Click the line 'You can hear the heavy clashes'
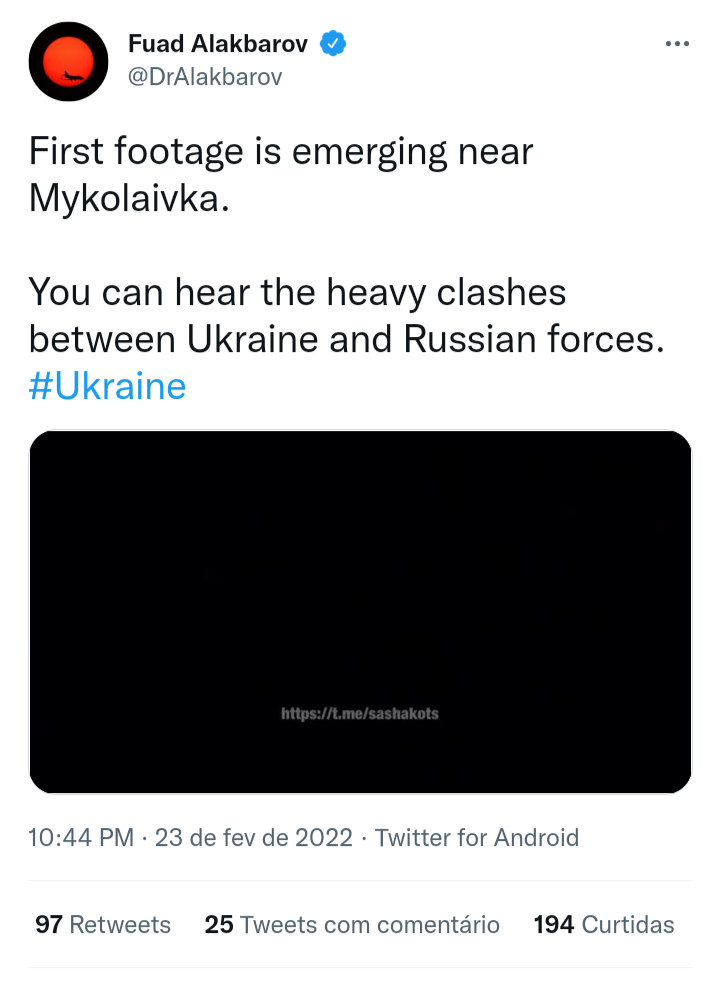 [297, 292]
